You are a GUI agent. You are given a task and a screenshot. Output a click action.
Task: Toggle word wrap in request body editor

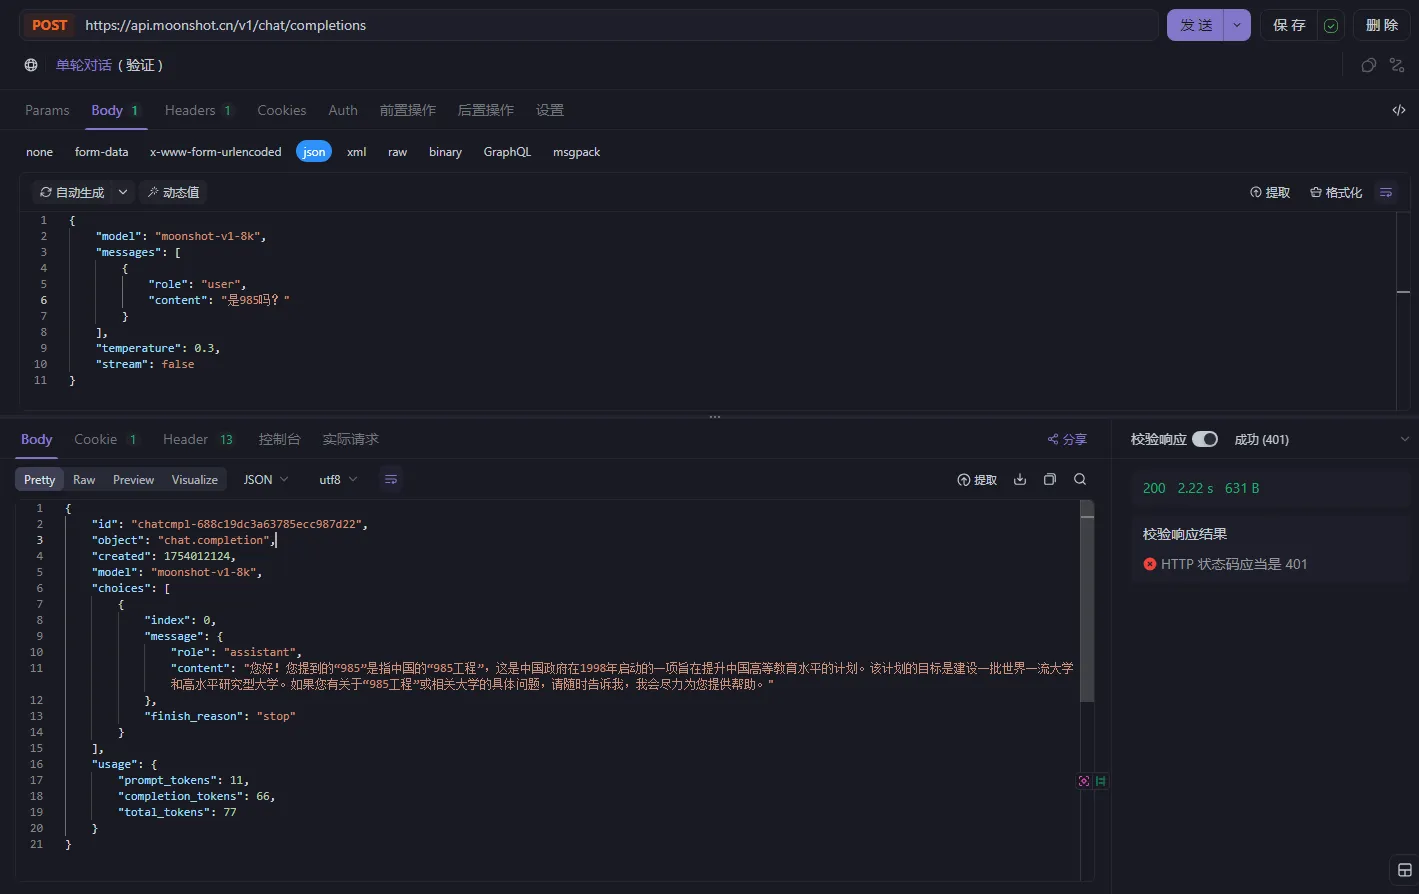coord(1386,192)
